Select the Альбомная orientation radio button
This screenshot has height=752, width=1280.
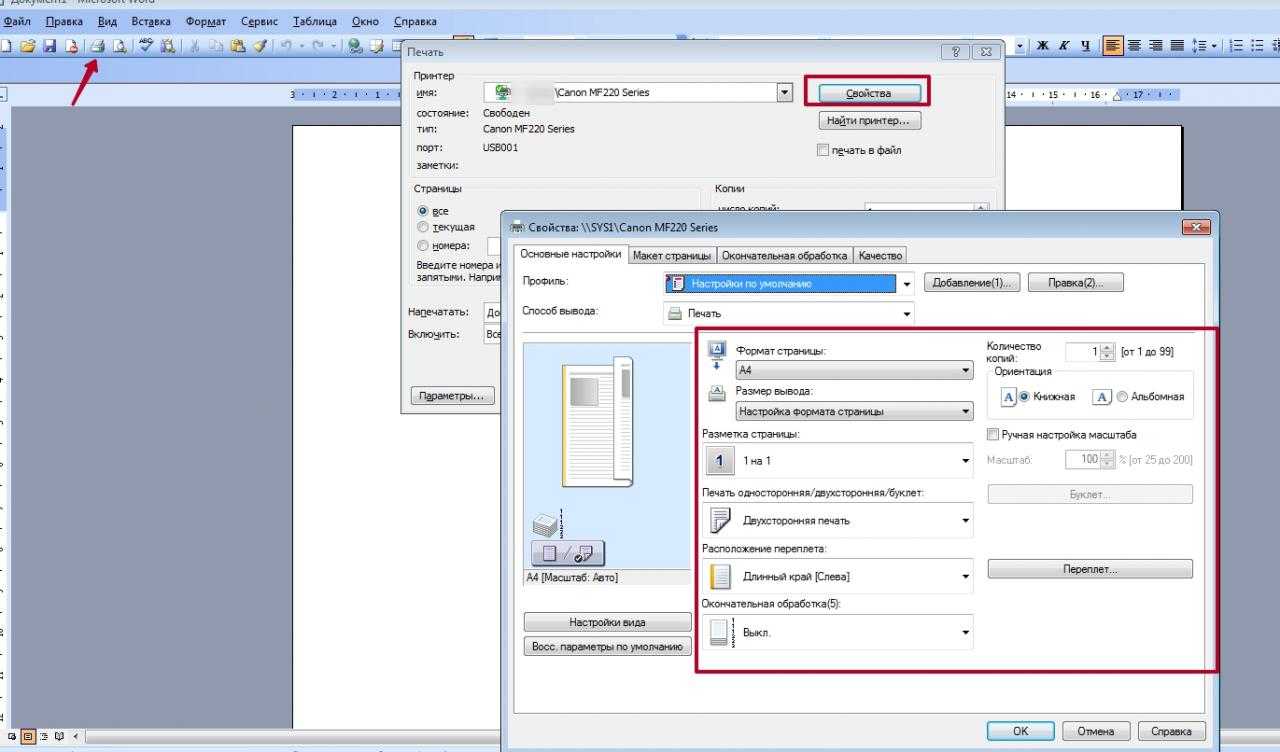point(1122,397)
